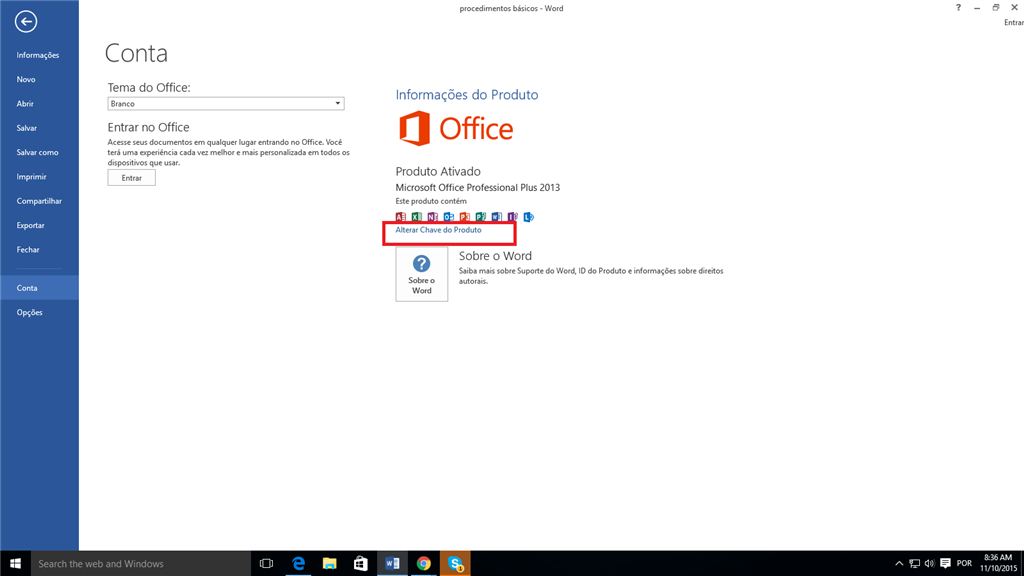Click the Word product icon
The height and width of the screenshot is (576, 1024).
pos(496,217)
